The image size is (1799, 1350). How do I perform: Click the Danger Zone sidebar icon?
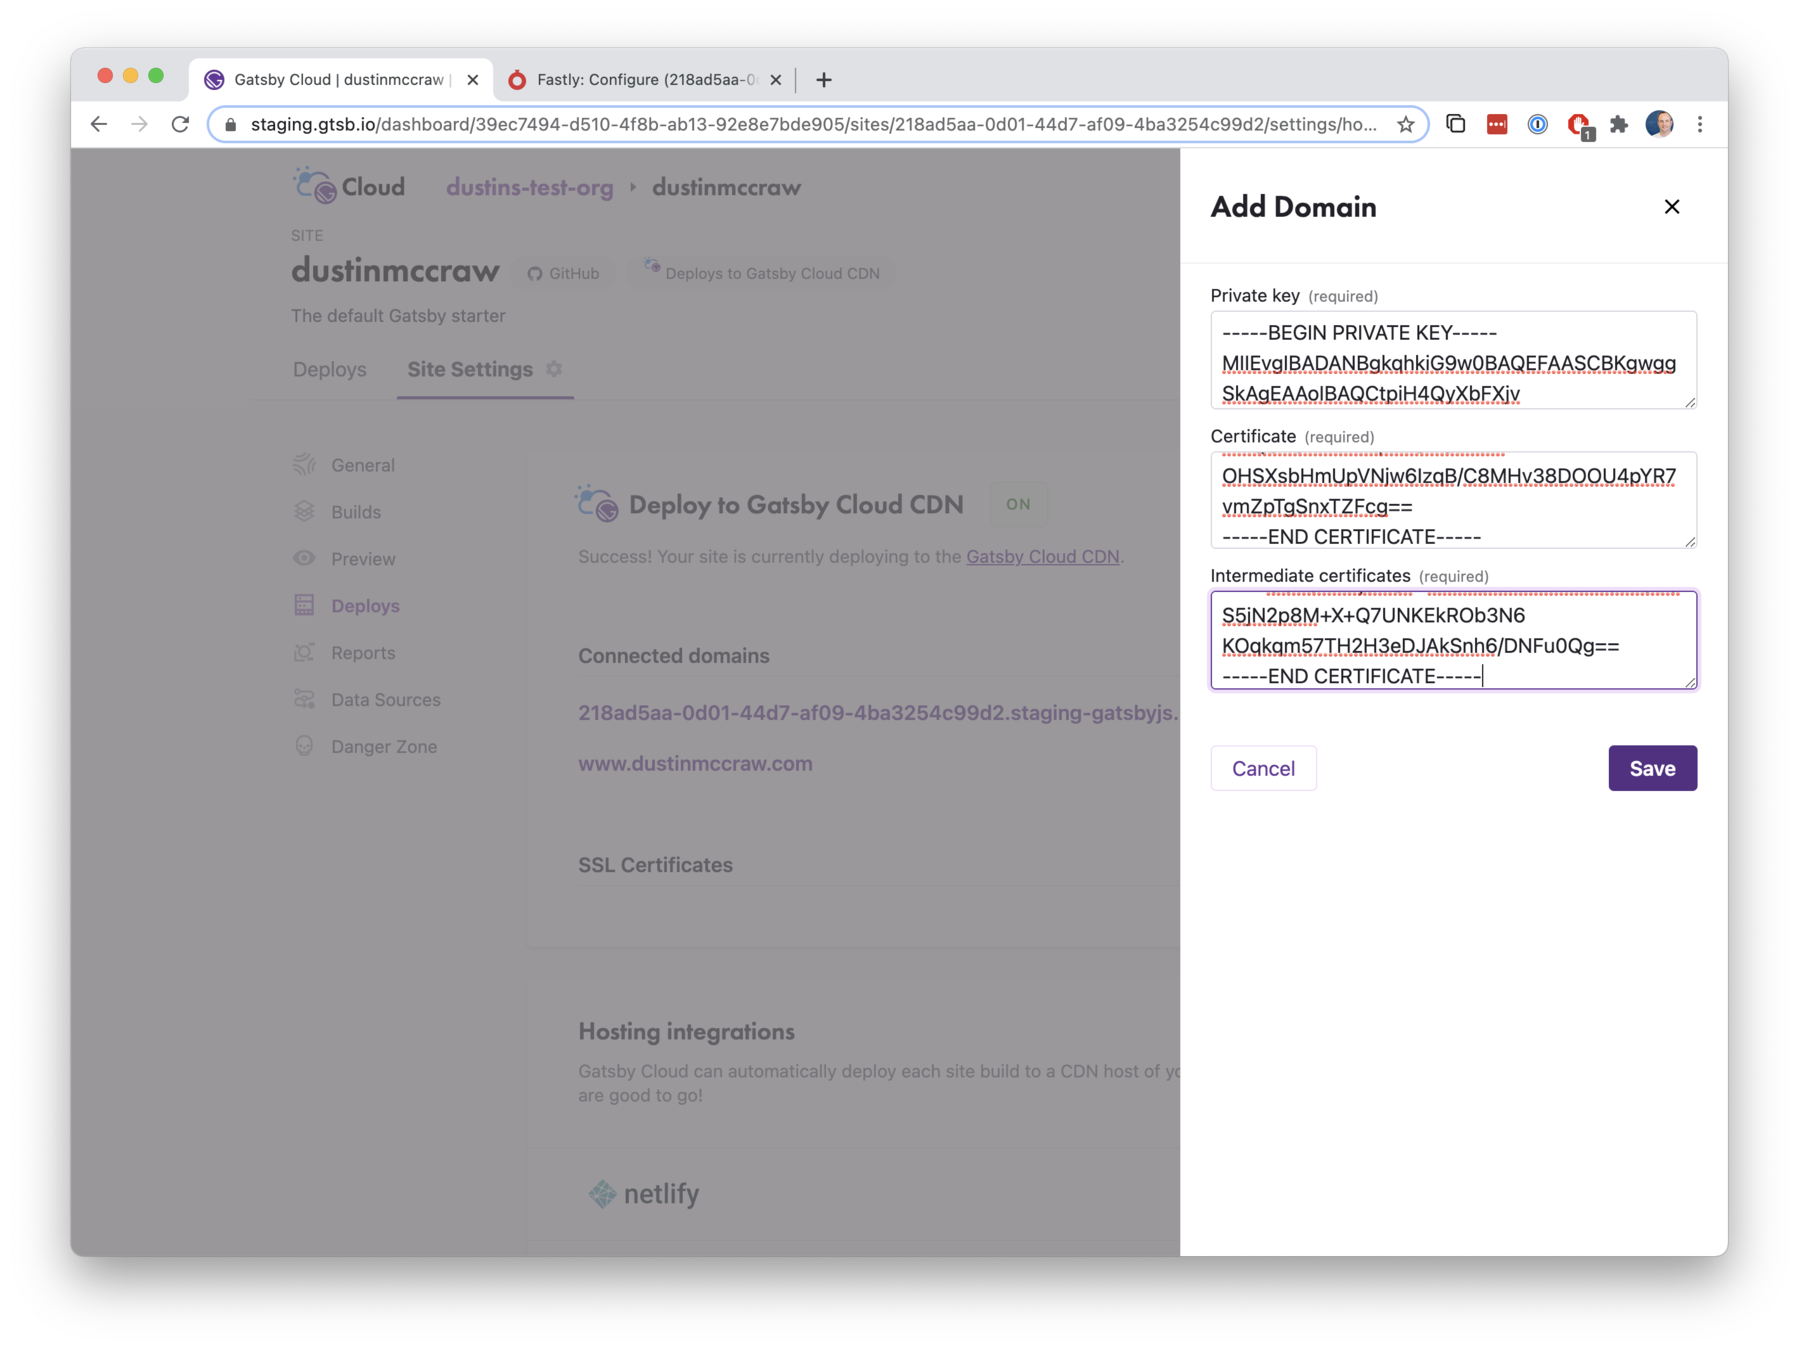[x=304, y=746]
